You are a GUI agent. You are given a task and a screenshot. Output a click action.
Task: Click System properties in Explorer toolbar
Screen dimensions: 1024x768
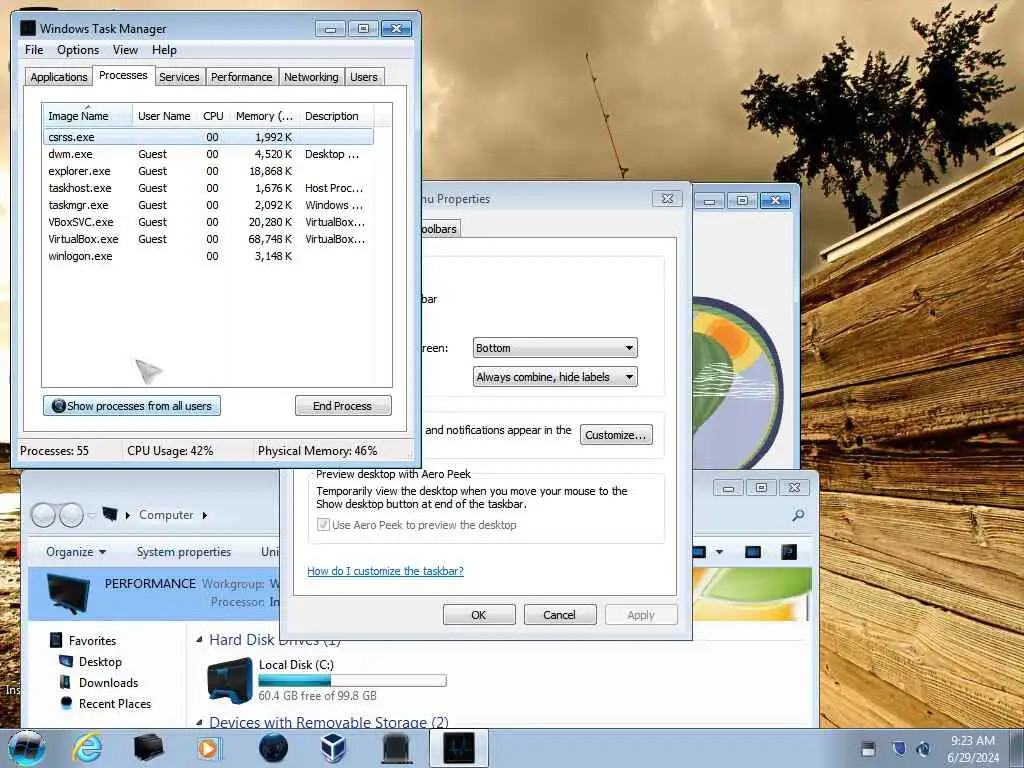[184, 552]
